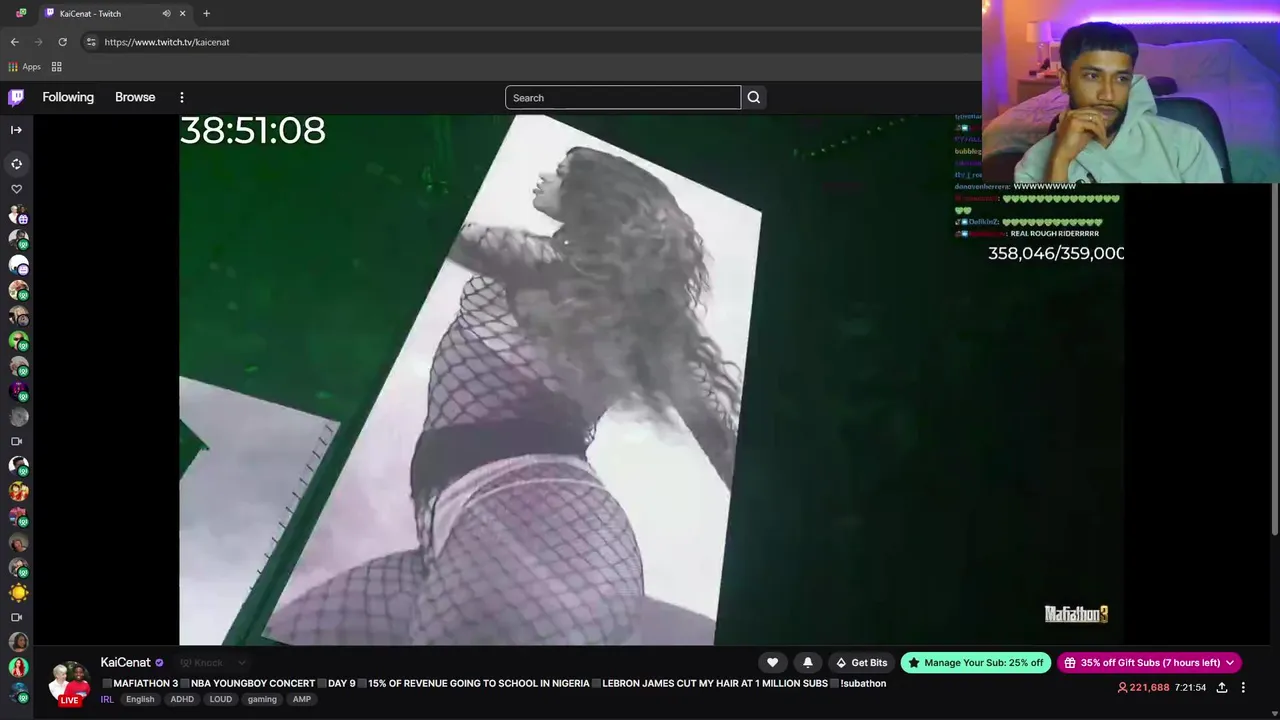Viewport: 1280px width, 720px height.
Task: Click the KaiCenat channel name link
Action: (125, 662)
